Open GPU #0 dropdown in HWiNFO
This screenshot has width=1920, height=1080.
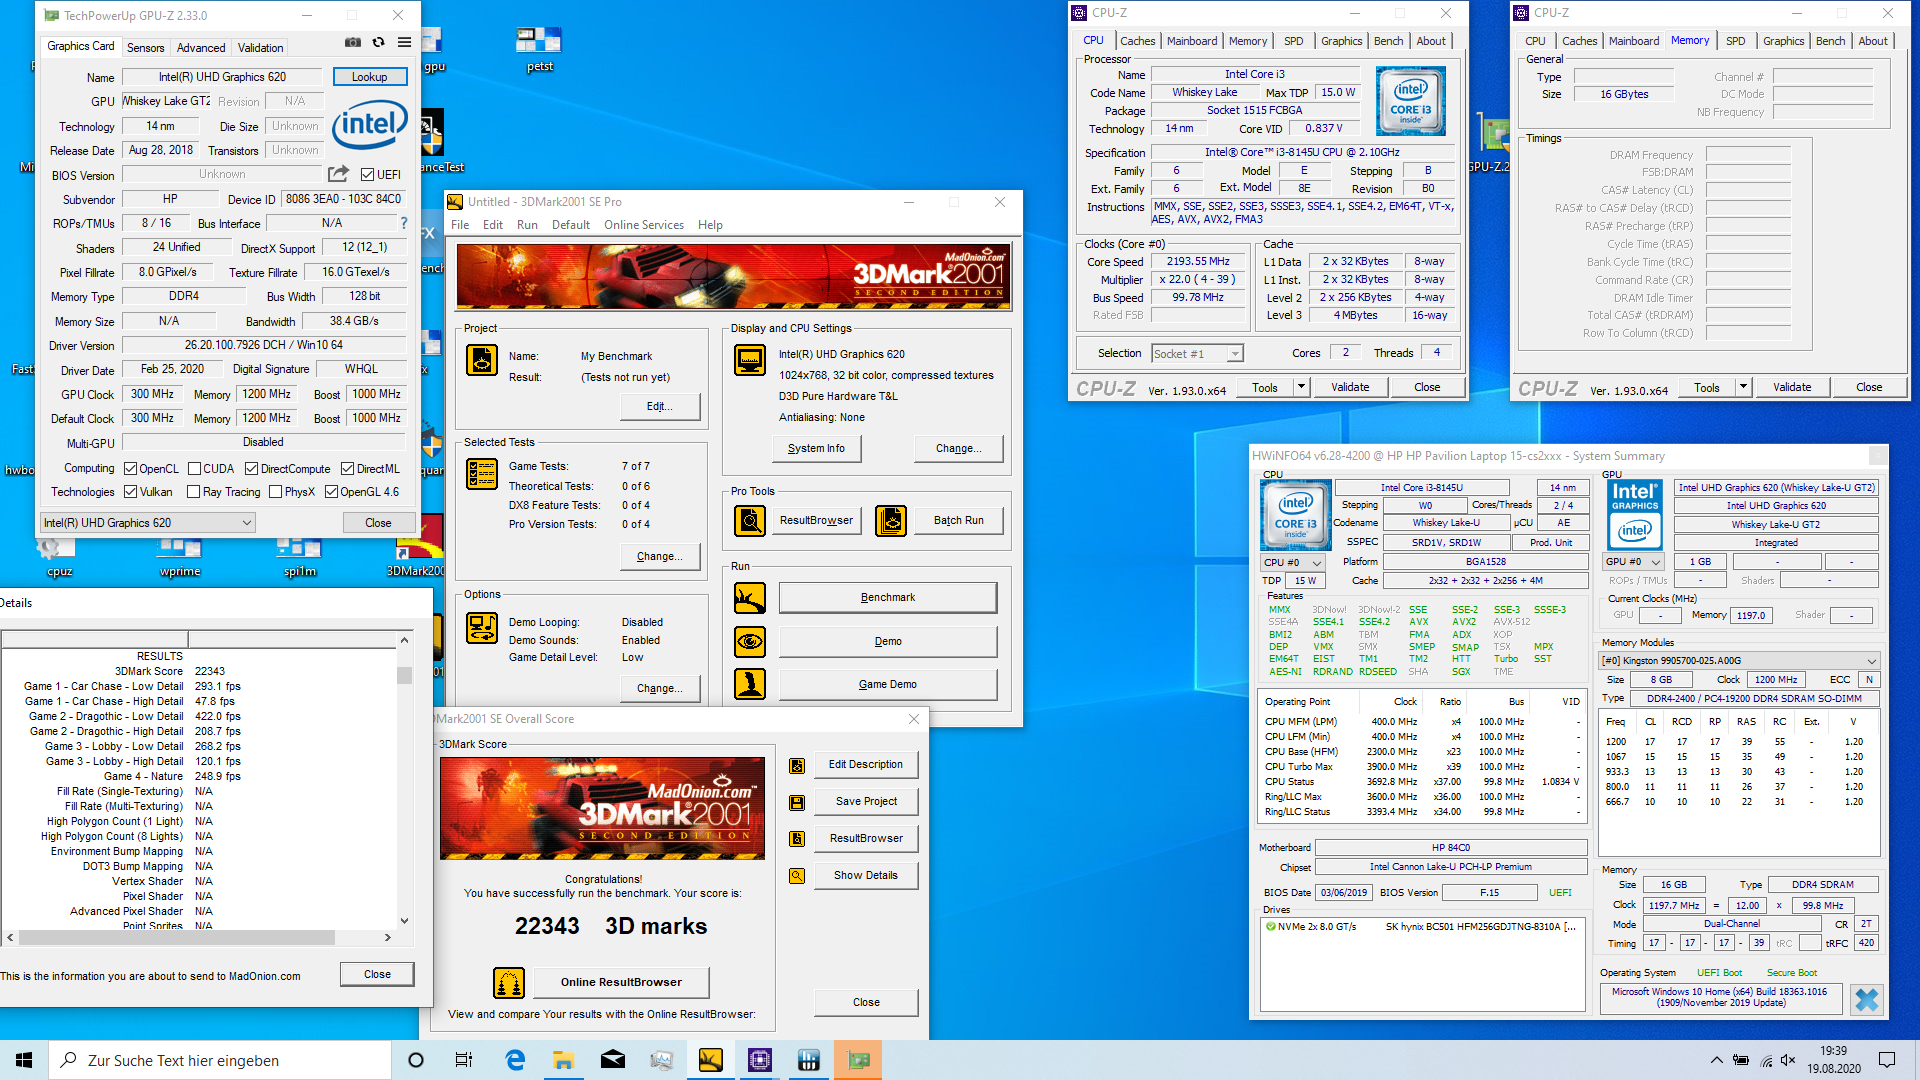pos(1635,562)
